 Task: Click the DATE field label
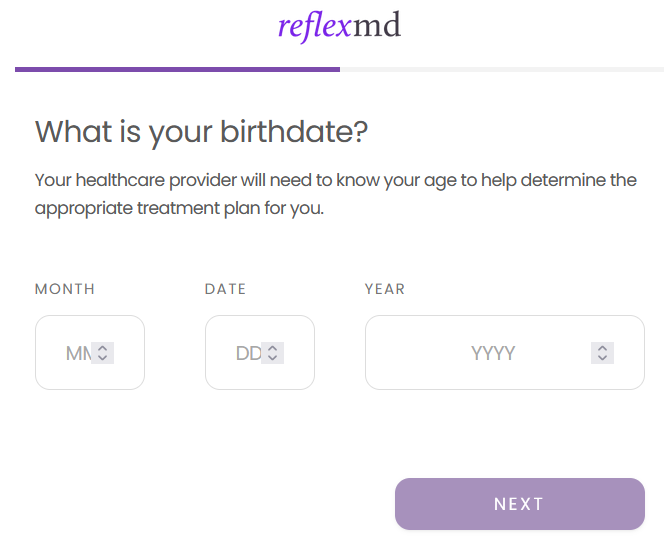[225, 289]
